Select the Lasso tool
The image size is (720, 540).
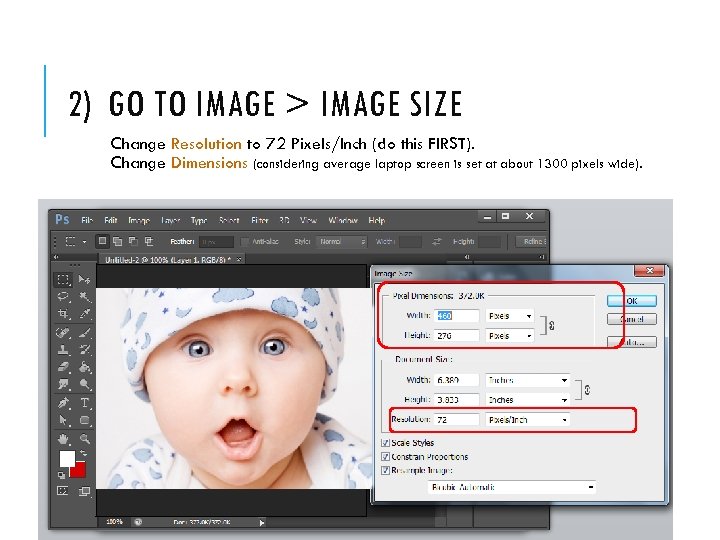tap(63, 297)
